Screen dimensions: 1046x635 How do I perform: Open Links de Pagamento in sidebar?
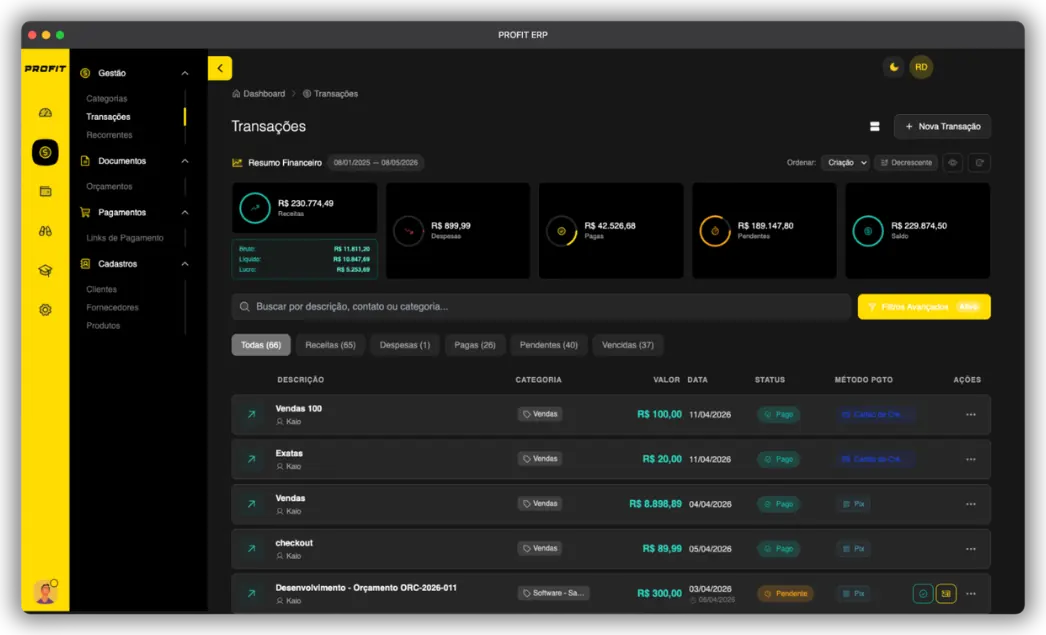click(x=125, y=237)
